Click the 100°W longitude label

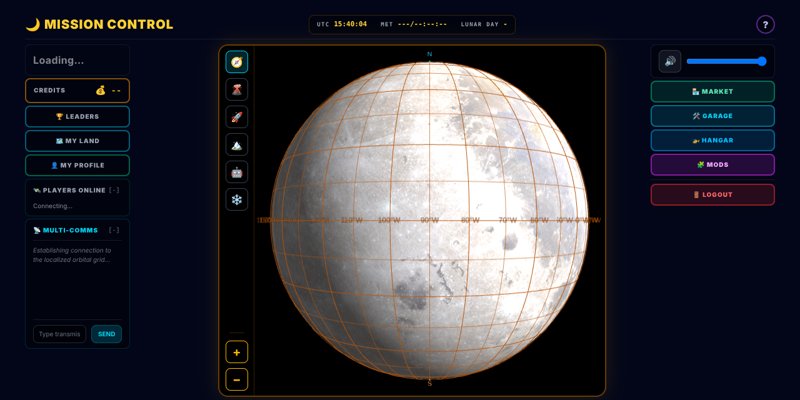pyautogui.click(x=389, y=220)
